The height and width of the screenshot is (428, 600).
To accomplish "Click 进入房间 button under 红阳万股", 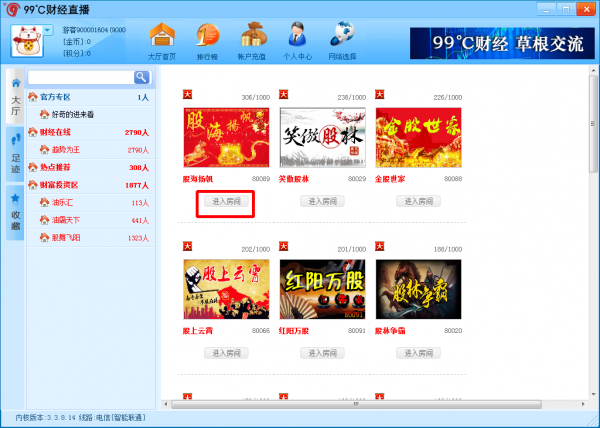I will coord(322,353).
